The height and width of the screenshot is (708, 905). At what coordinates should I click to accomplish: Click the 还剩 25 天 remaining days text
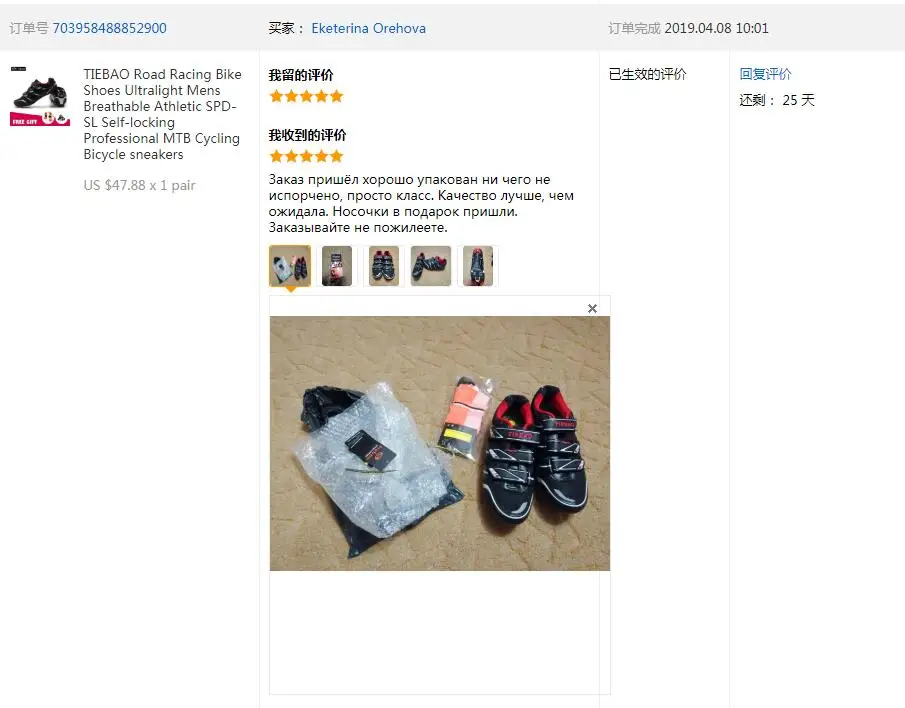pos(777,100)
